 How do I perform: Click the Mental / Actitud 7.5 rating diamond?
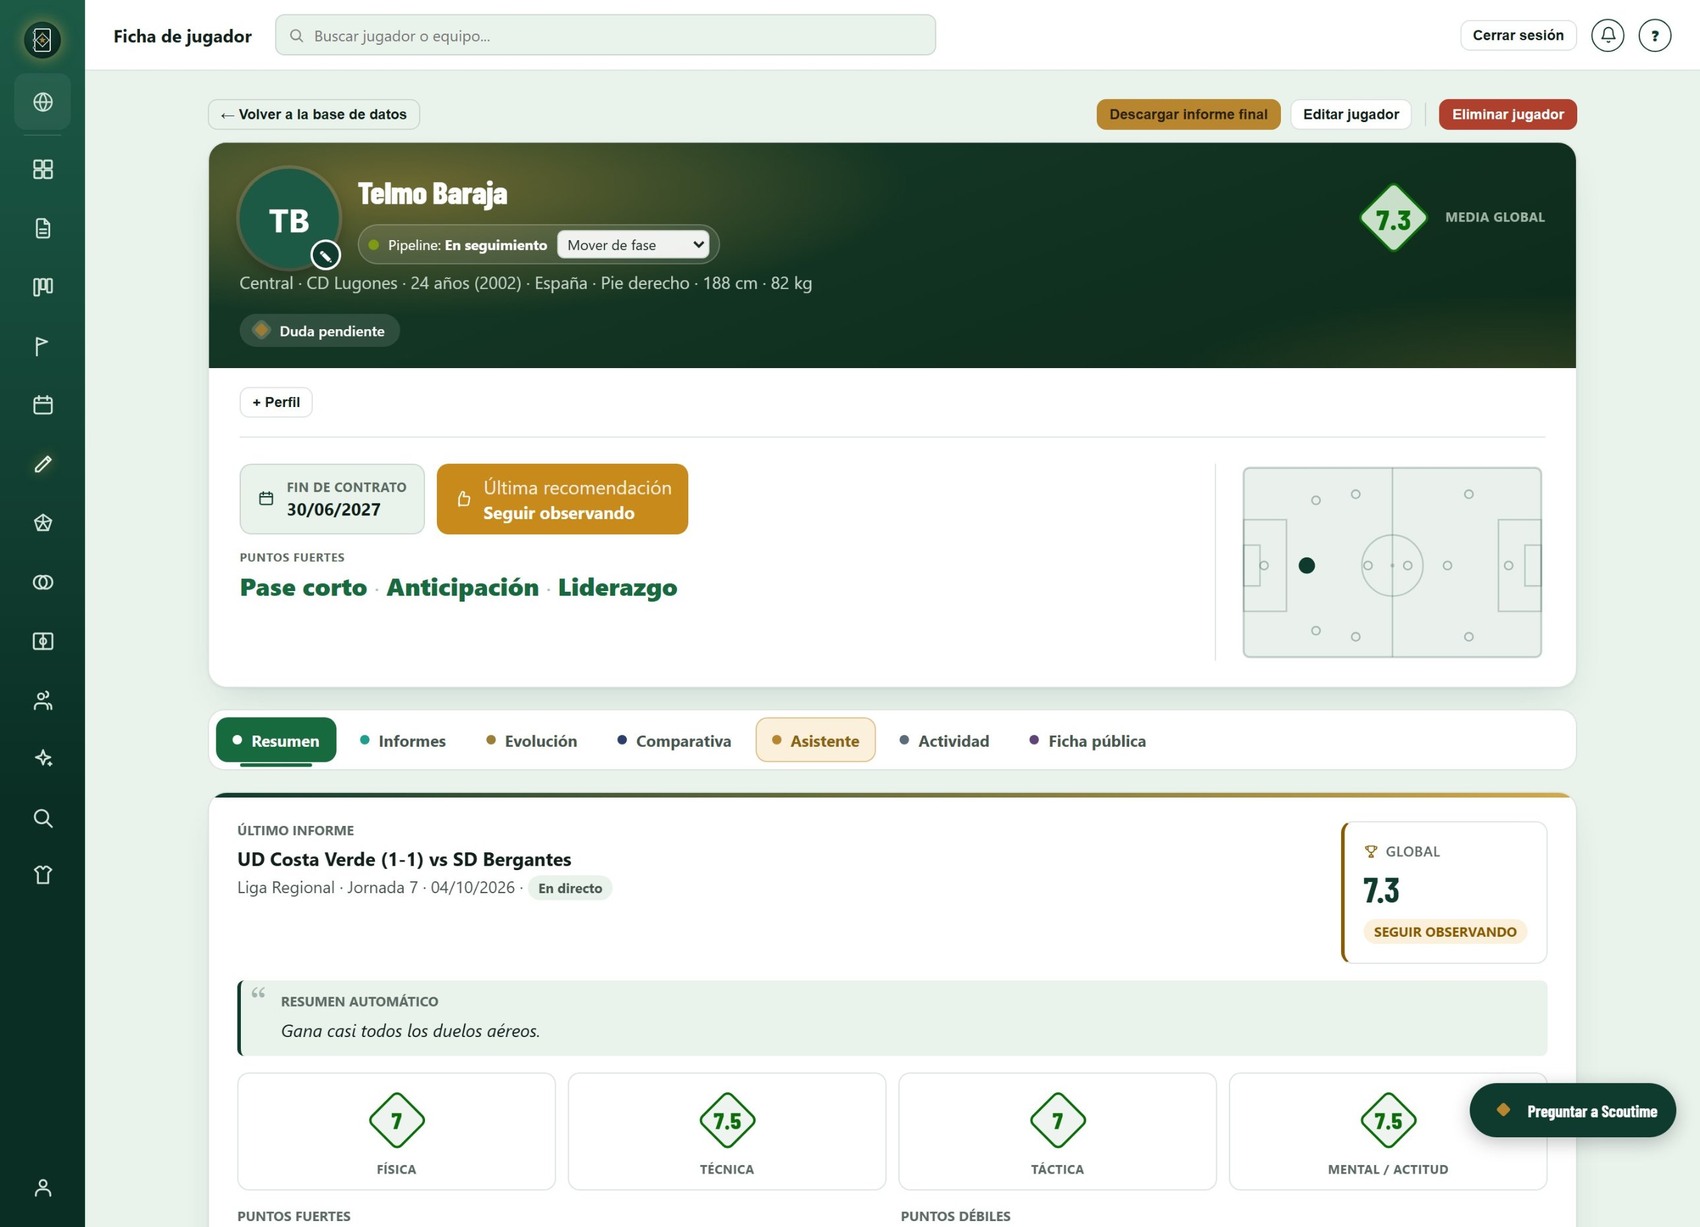pyautogui.click(x=1388, y=1120)
